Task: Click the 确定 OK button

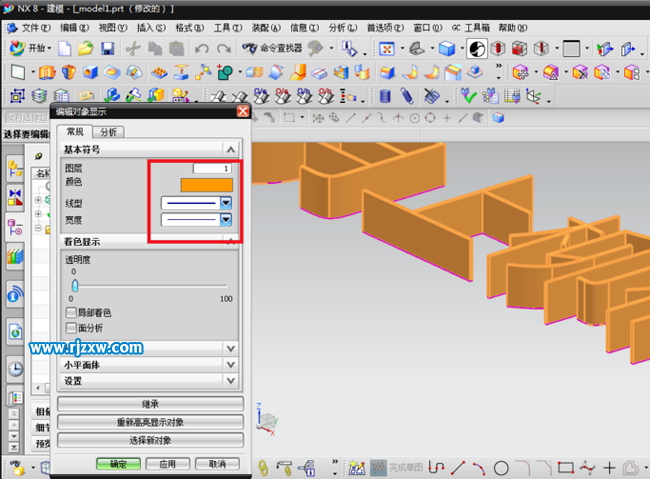Action: tap(119, 464)
